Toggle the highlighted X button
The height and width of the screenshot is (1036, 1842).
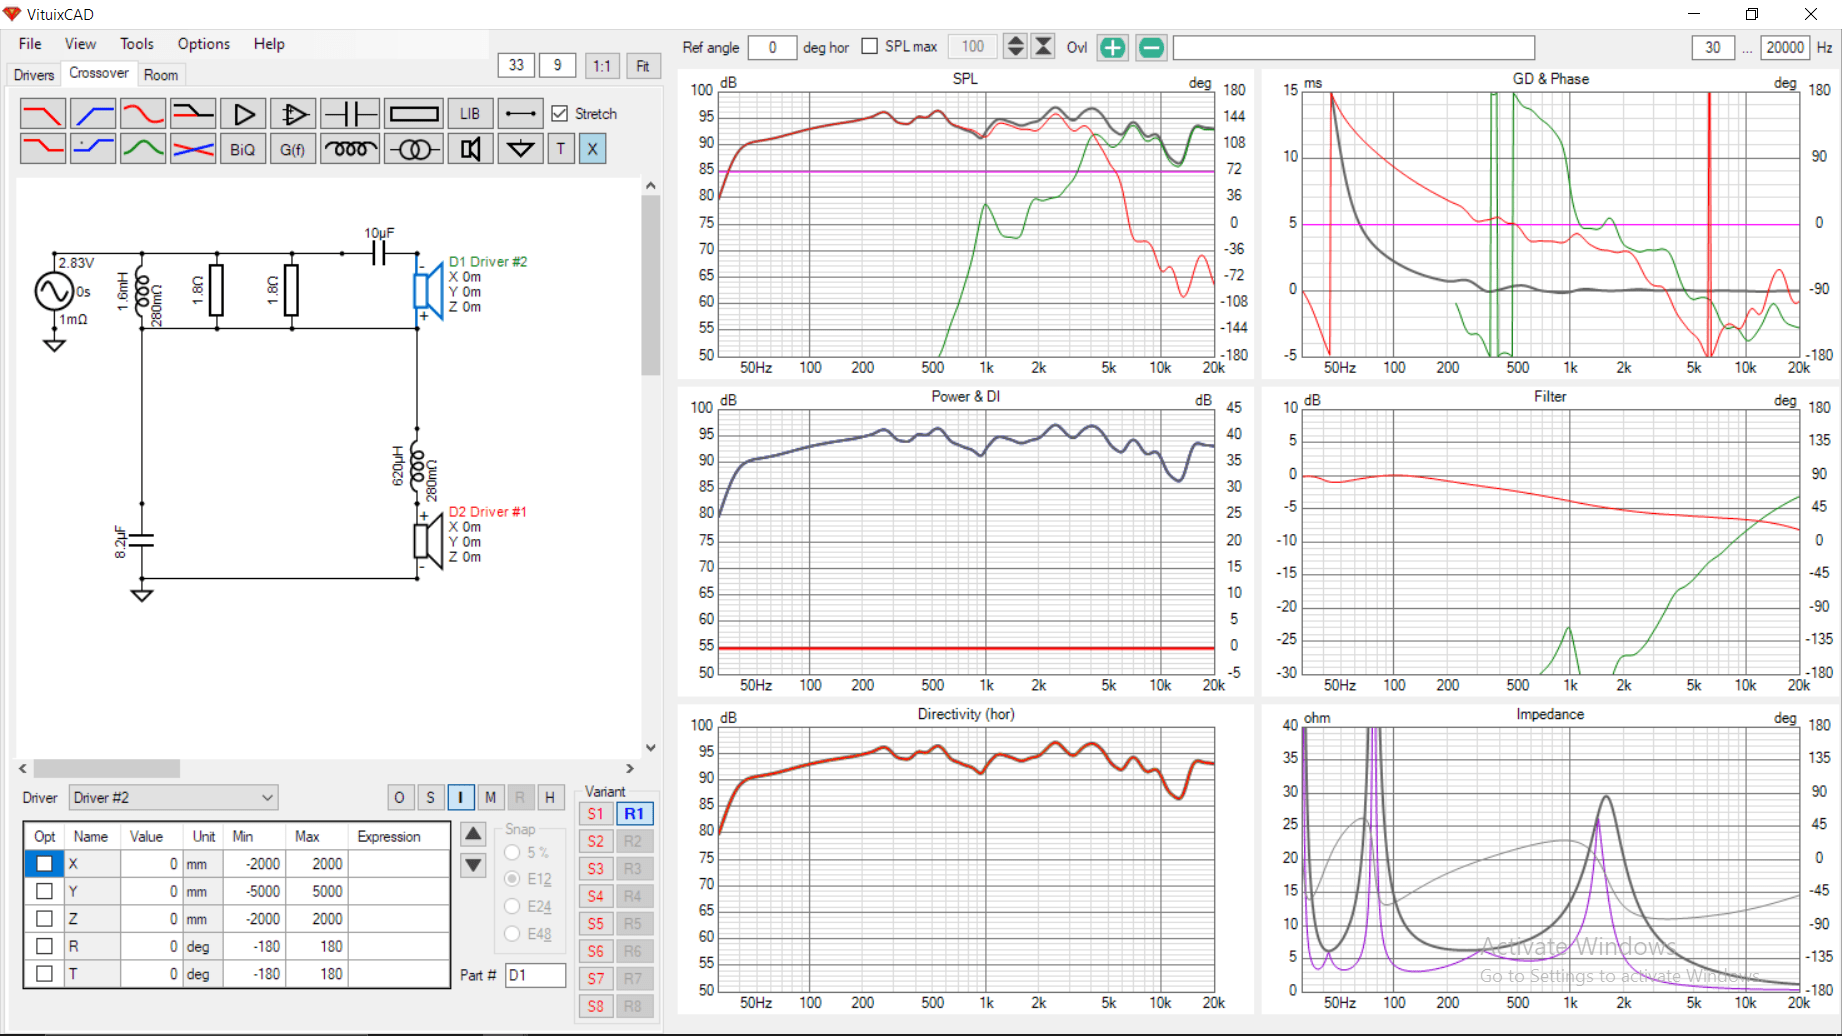[x=593, y=149]
